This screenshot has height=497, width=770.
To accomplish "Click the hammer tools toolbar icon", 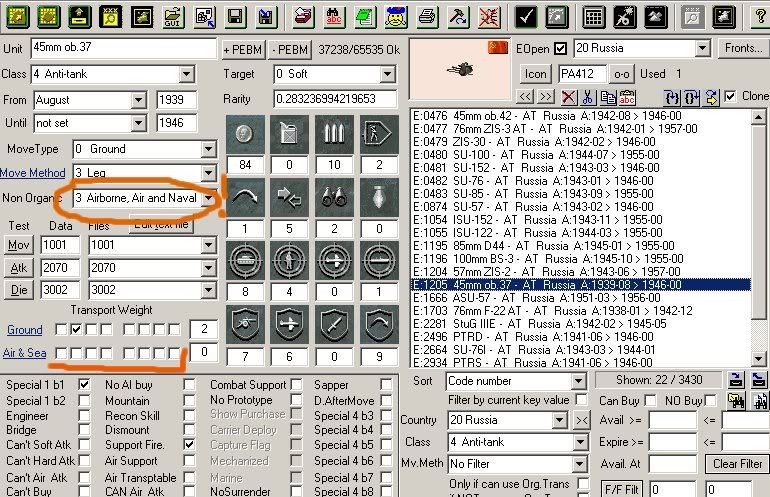I will 458,18.
